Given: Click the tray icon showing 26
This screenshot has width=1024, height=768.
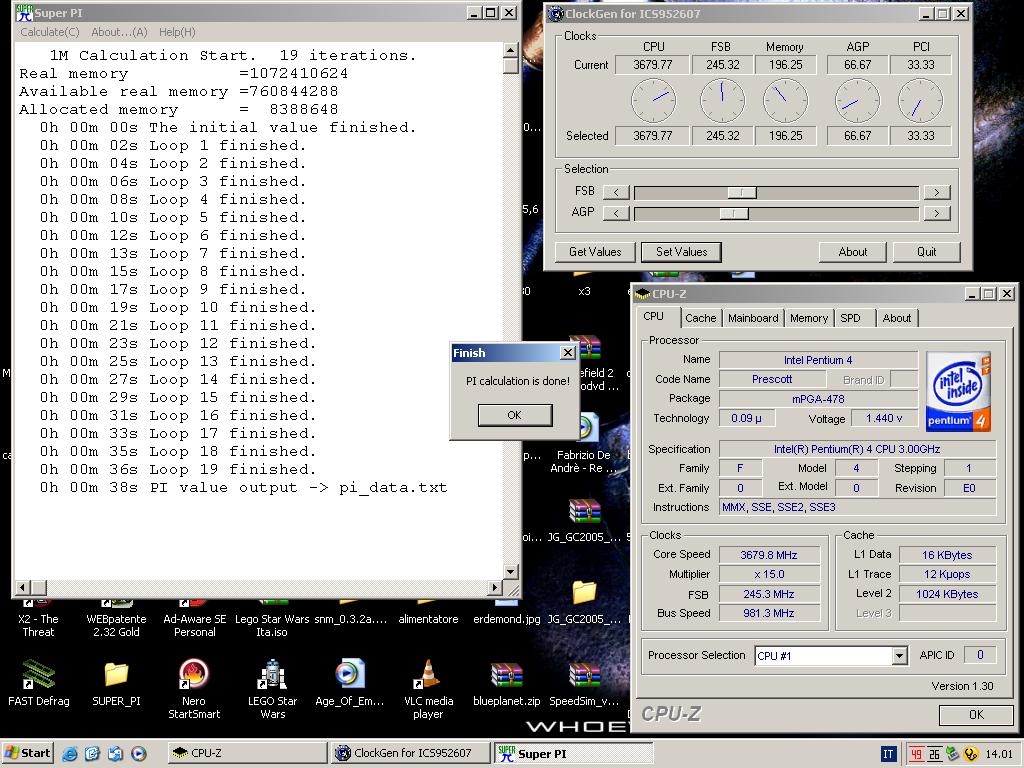Looking at the screenshot, I should (x=934, y=754).
